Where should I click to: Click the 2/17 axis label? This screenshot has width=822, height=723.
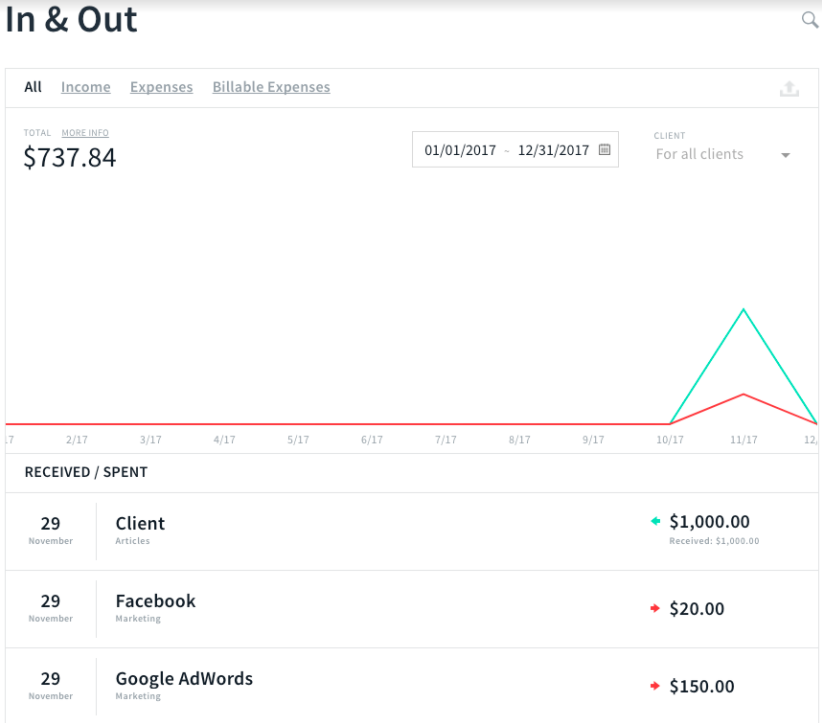click(77, 440)
